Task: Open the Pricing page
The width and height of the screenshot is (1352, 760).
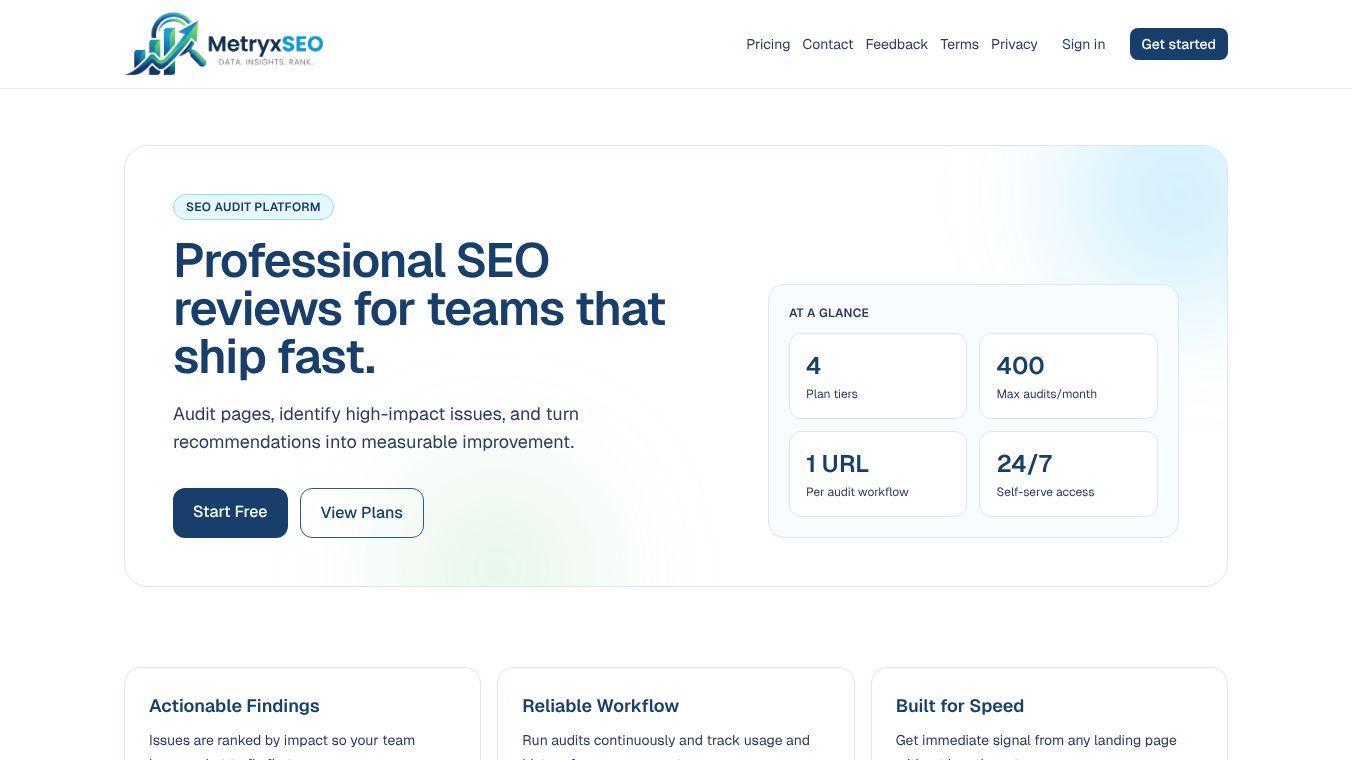Action: pos(767,44)
